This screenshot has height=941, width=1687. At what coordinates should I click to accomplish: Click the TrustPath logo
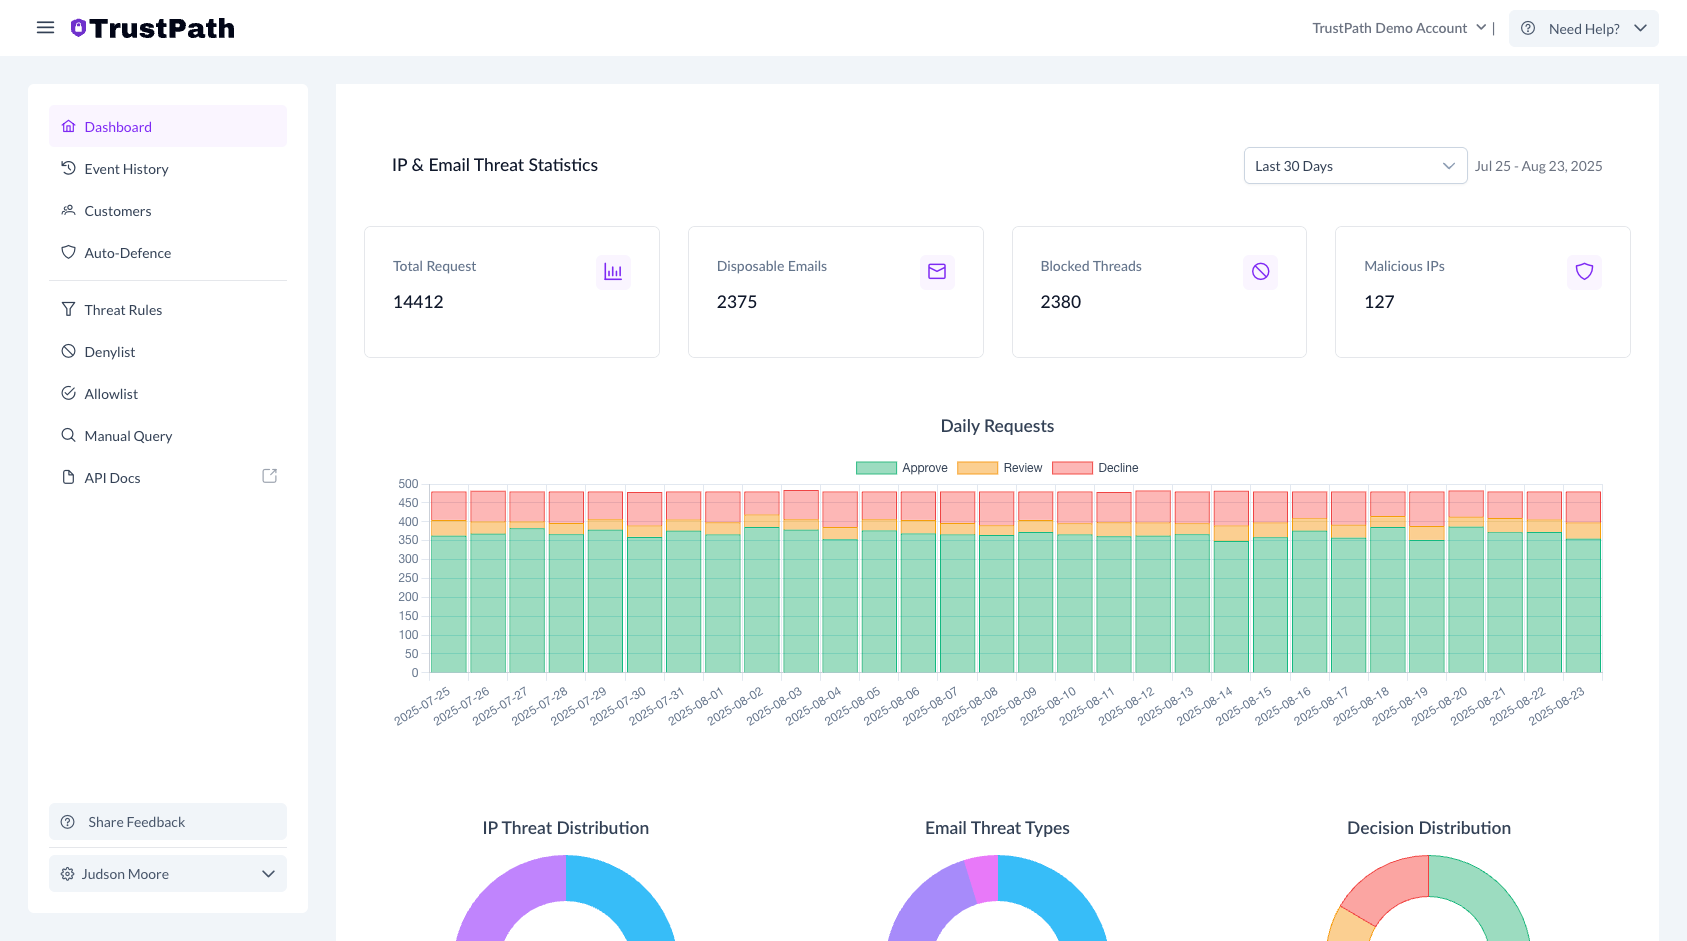(x=153, y=28)
